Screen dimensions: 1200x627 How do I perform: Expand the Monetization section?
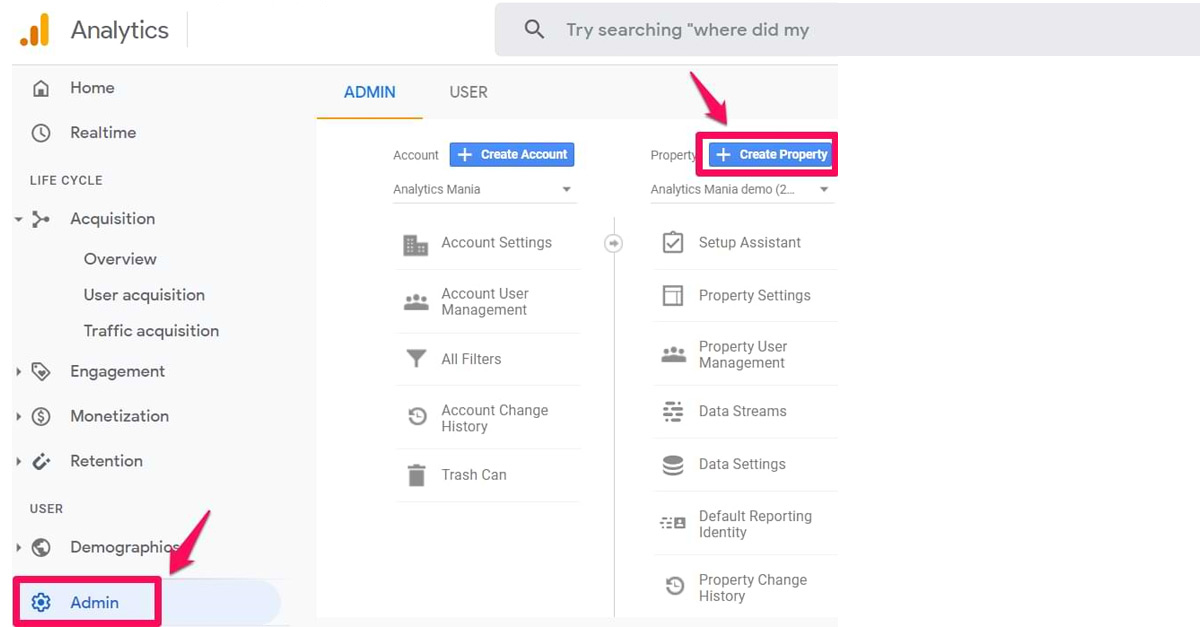coord(19,417)
